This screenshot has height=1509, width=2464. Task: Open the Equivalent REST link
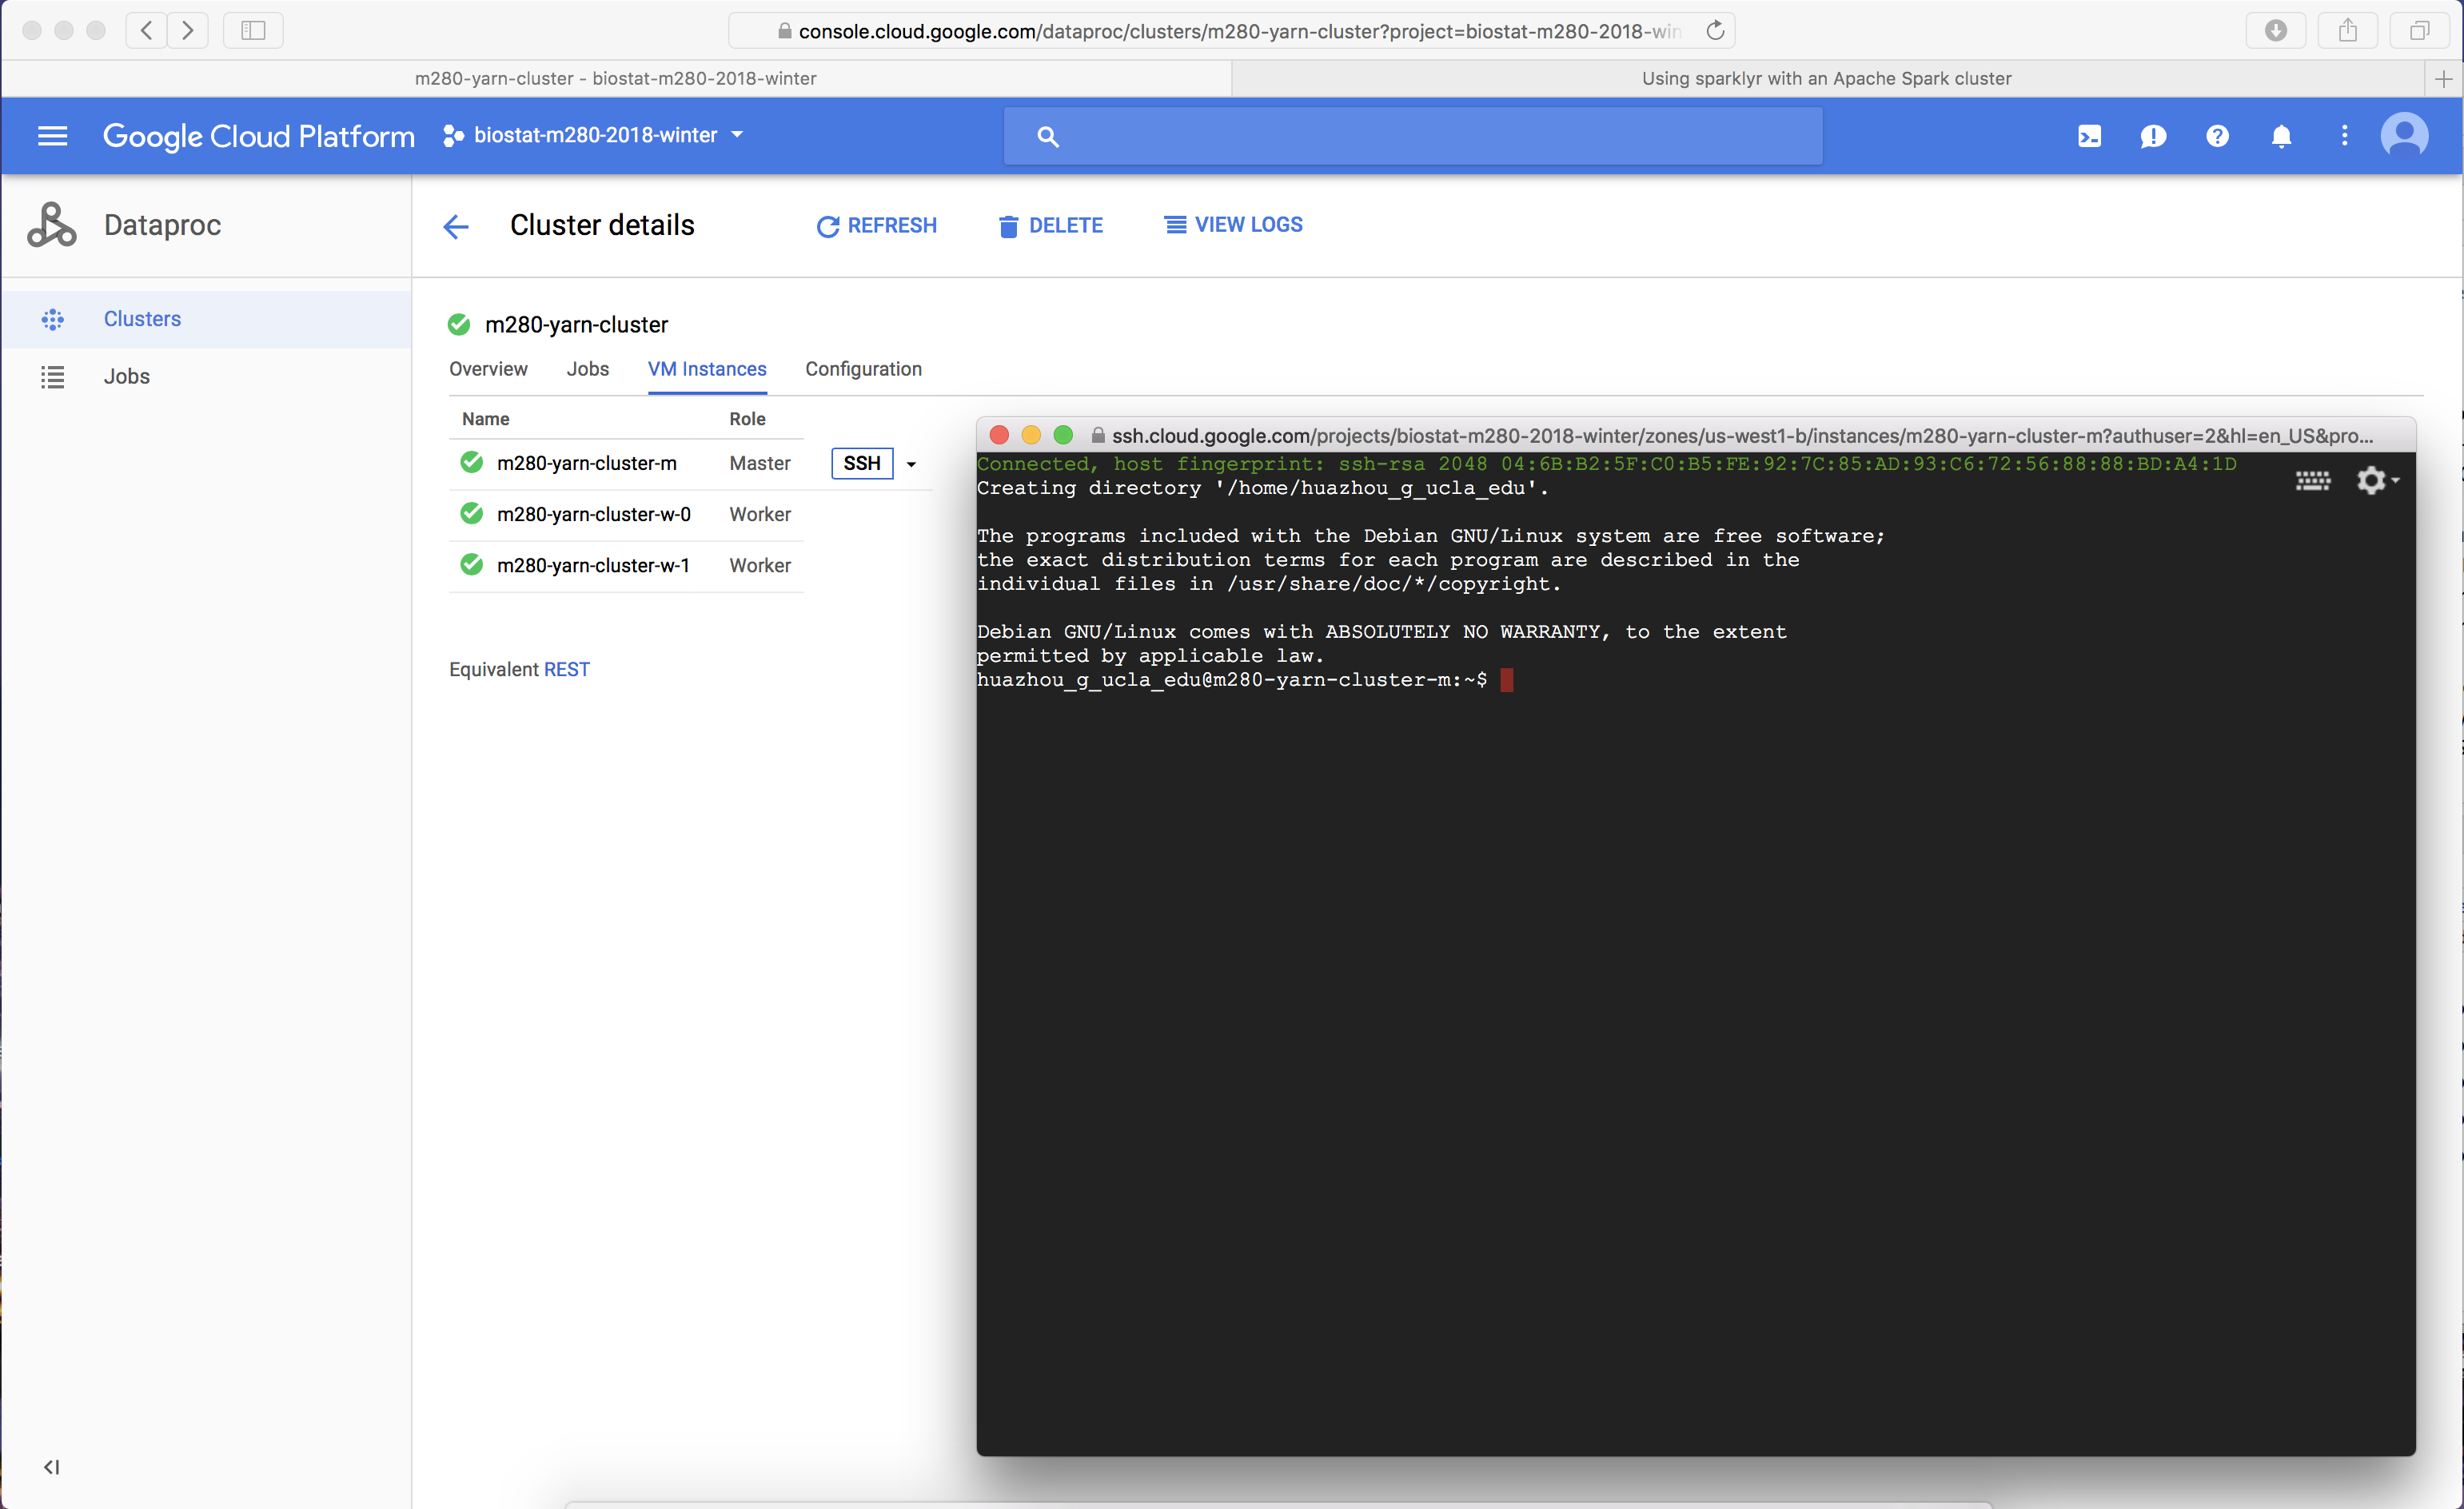coord(566,670)
